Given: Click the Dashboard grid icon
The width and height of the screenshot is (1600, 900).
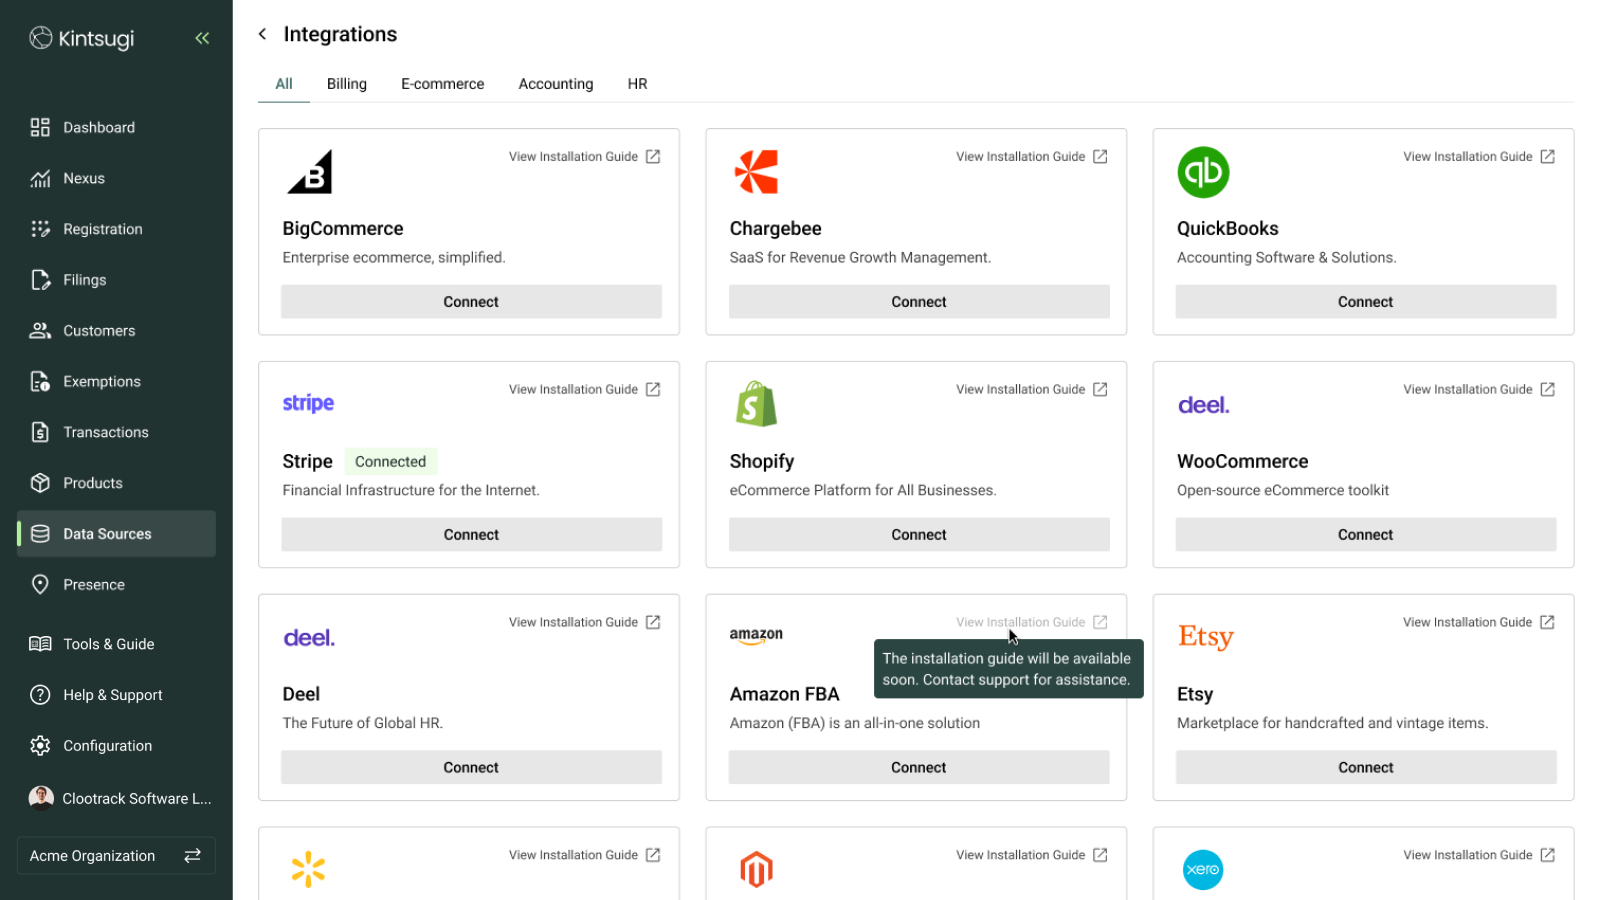Looking at the screenshot, I should tap(40, 127).
